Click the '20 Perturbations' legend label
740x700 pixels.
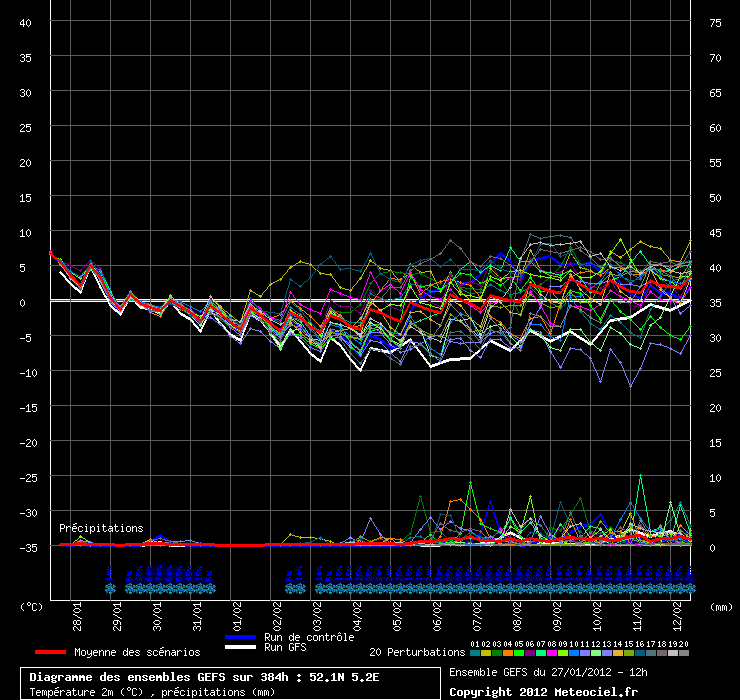pyautogui.click(x=416, y=652)
